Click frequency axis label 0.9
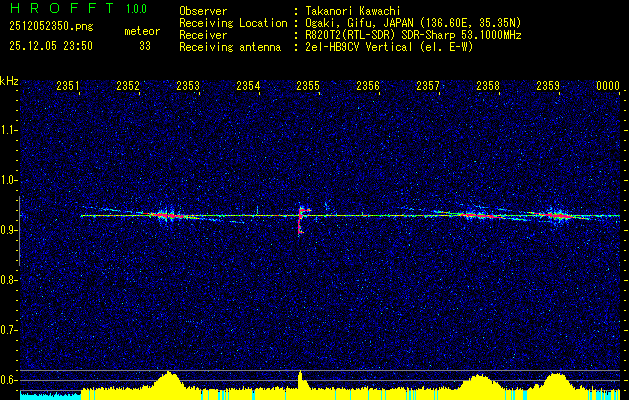 click(x=8, y=230)
